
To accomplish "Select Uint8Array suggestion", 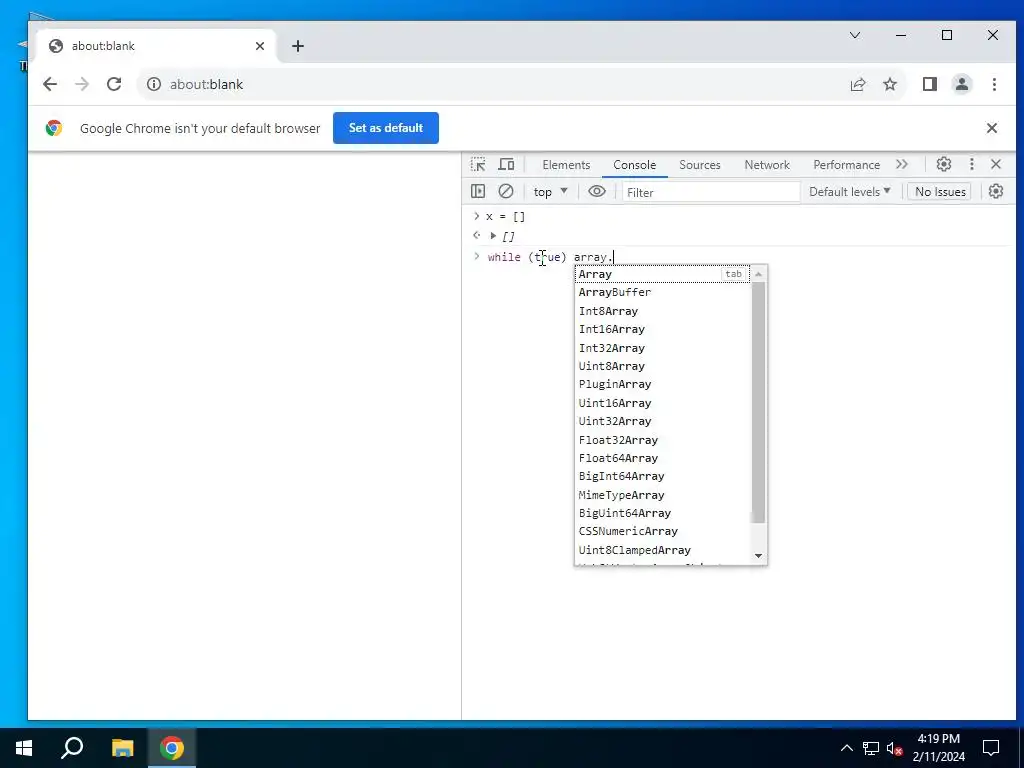I will tap(662, 366).
